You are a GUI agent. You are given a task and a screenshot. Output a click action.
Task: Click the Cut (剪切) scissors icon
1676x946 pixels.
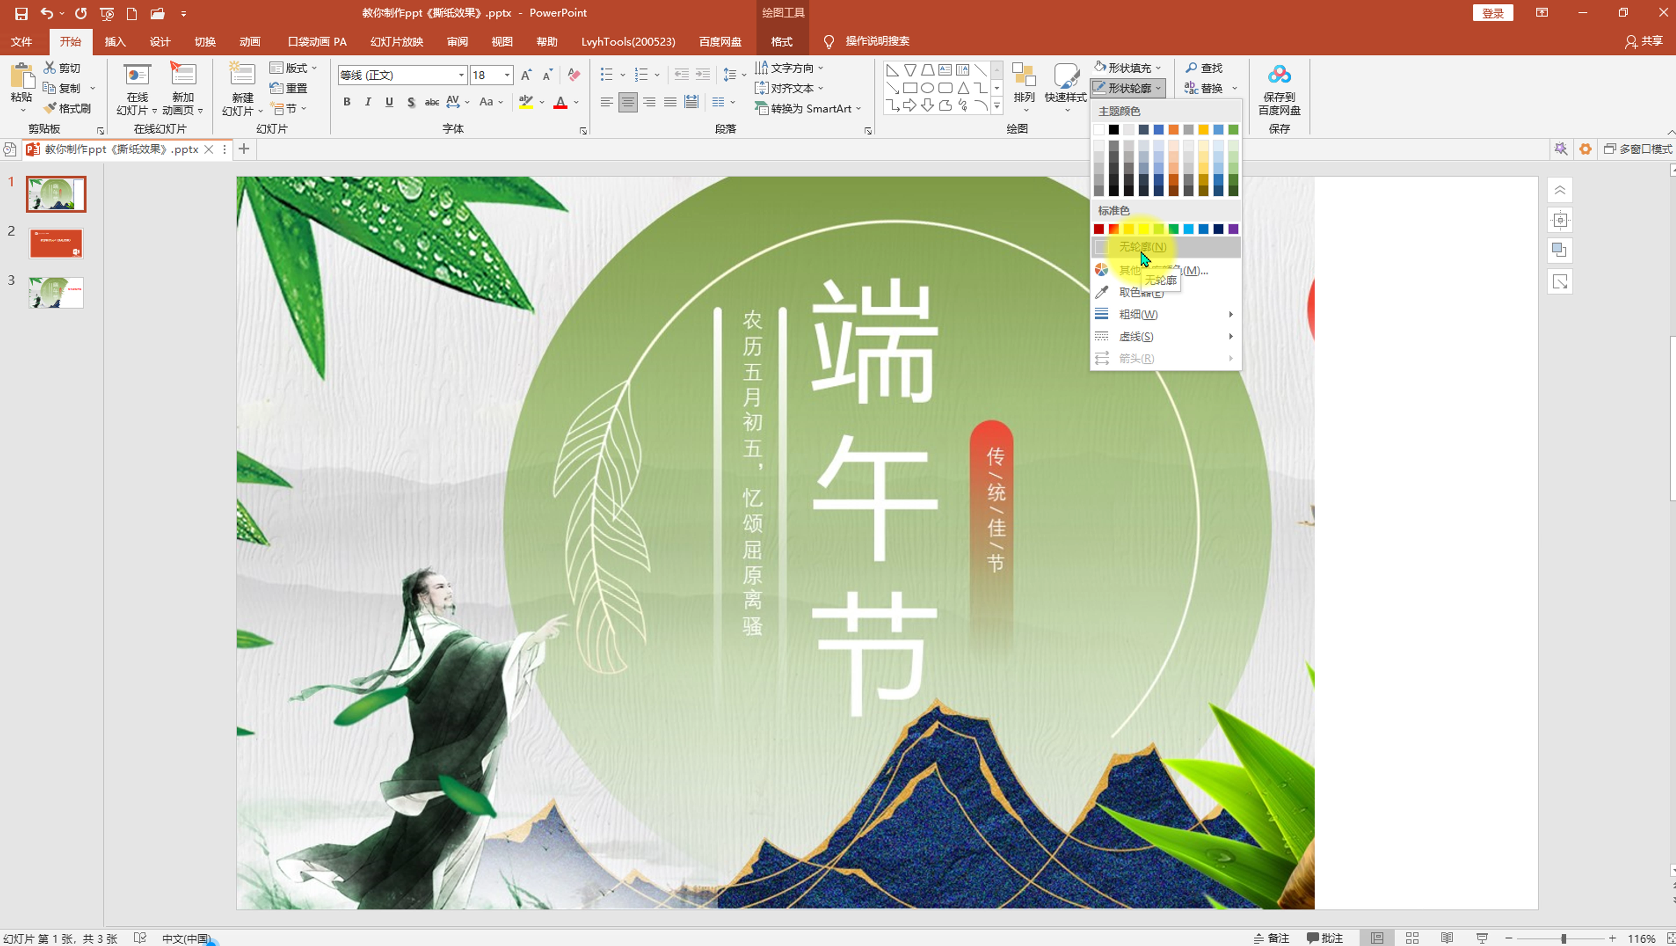(x=50, y=68)
